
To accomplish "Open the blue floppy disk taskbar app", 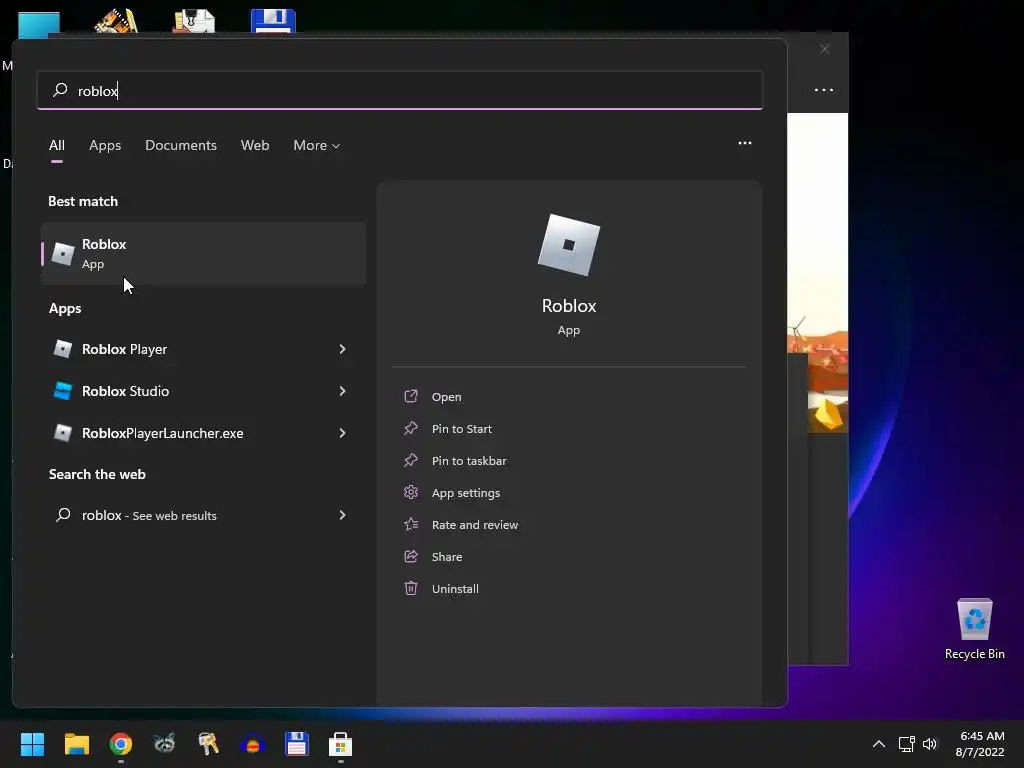I will pyautogui.click(x=296, y=744).
